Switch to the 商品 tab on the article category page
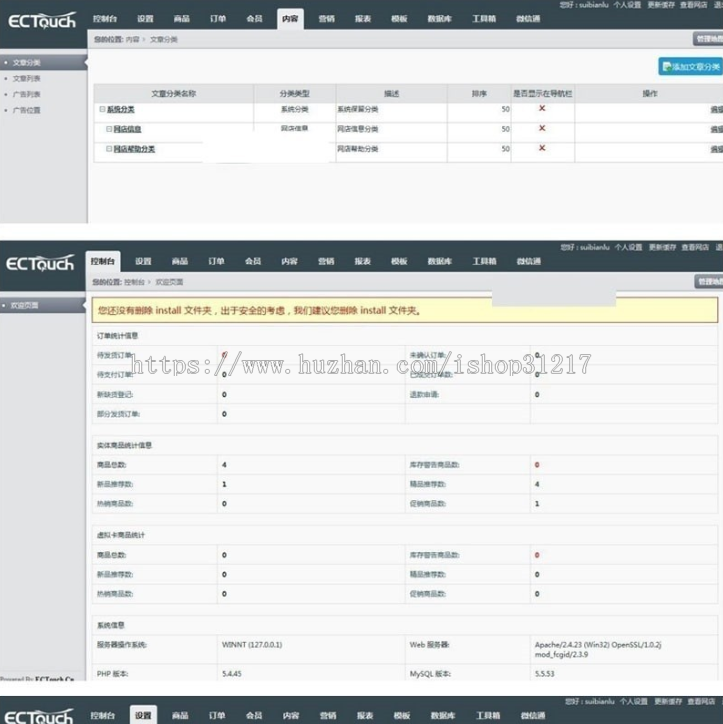The image size is (723, 724). [x=181, y=19]
